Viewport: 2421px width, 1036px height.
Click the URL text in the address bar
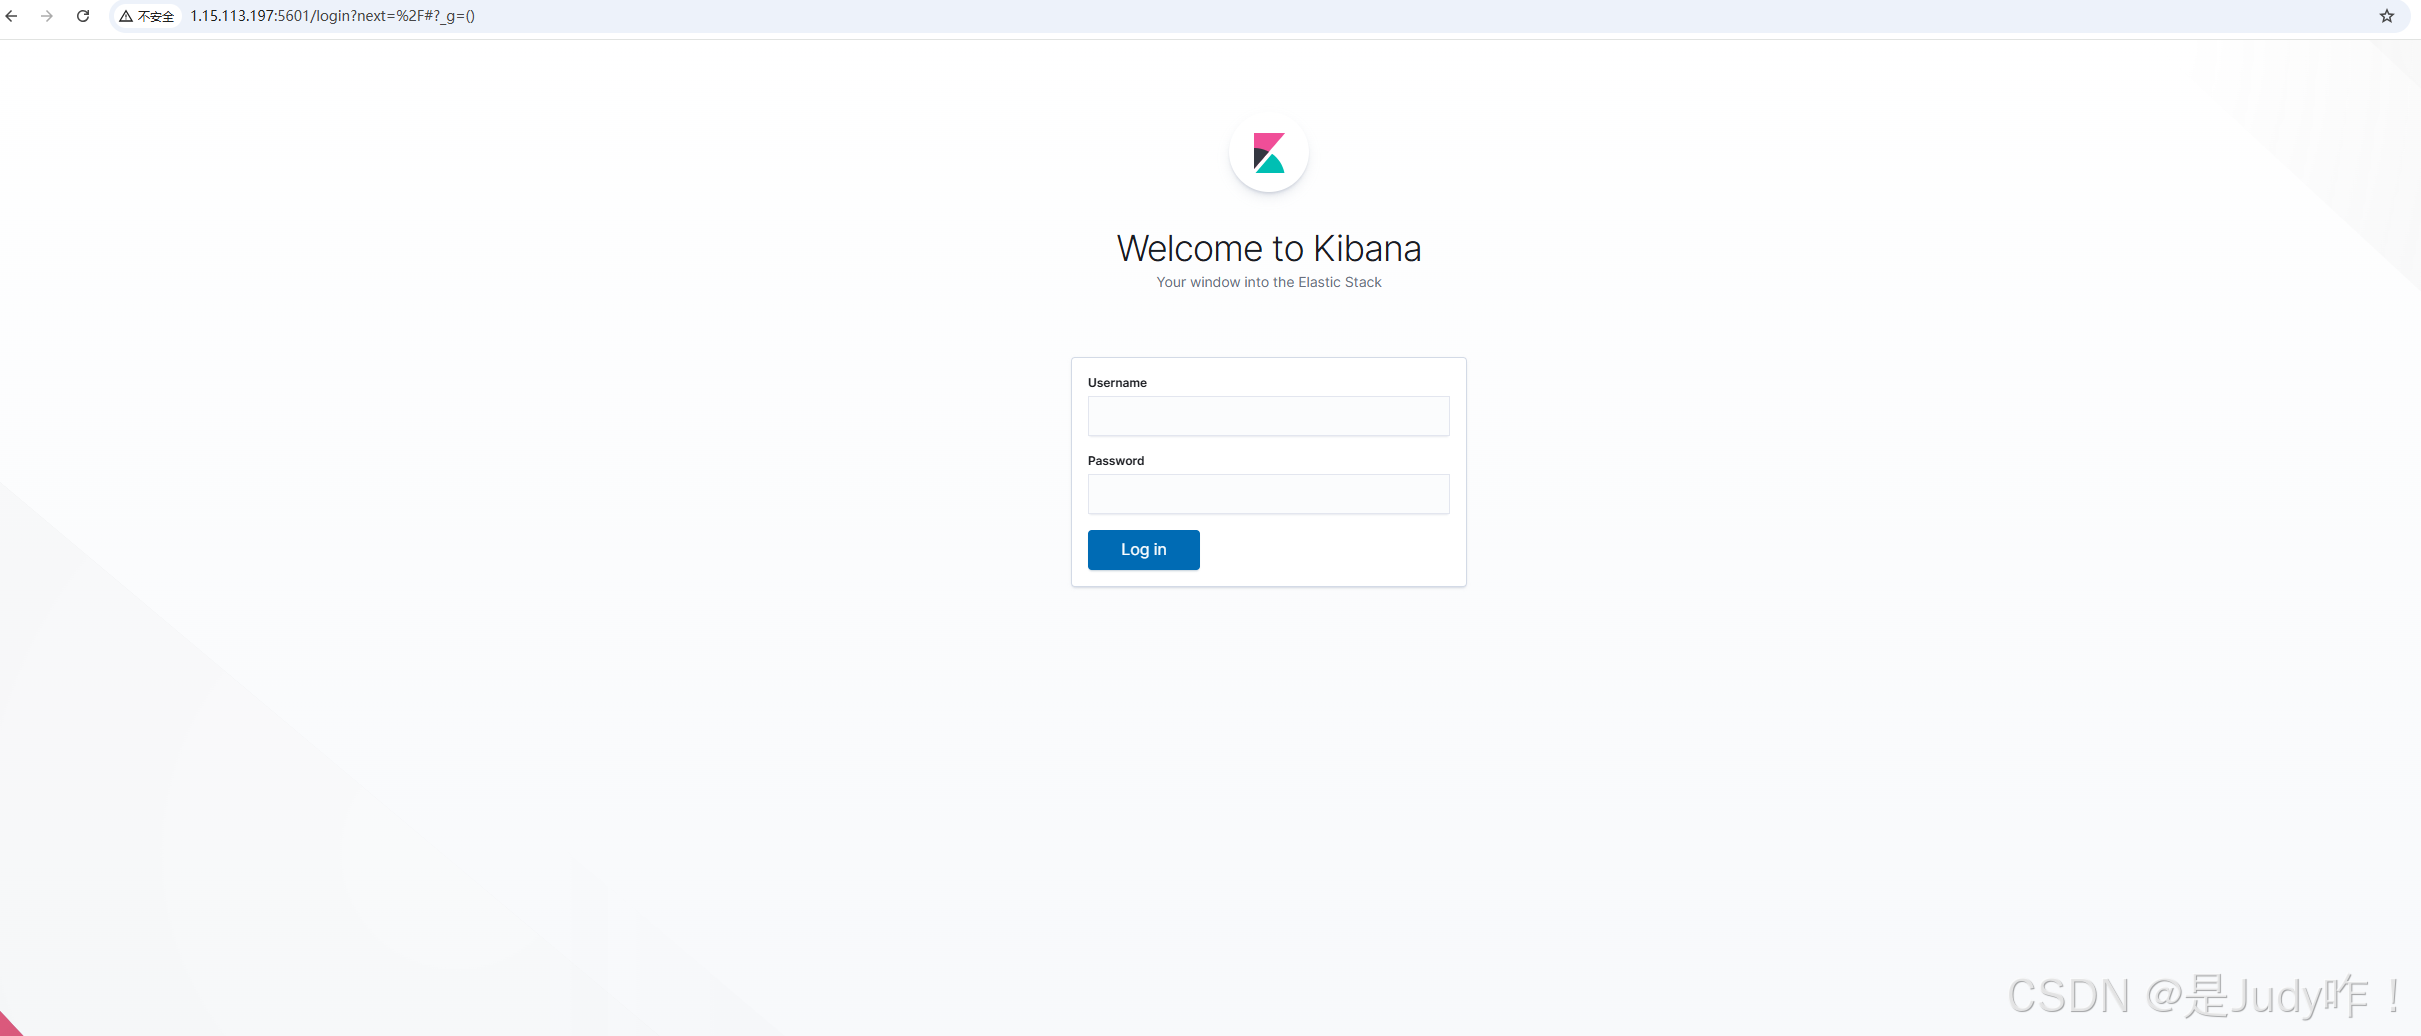[x=333, y=16]
